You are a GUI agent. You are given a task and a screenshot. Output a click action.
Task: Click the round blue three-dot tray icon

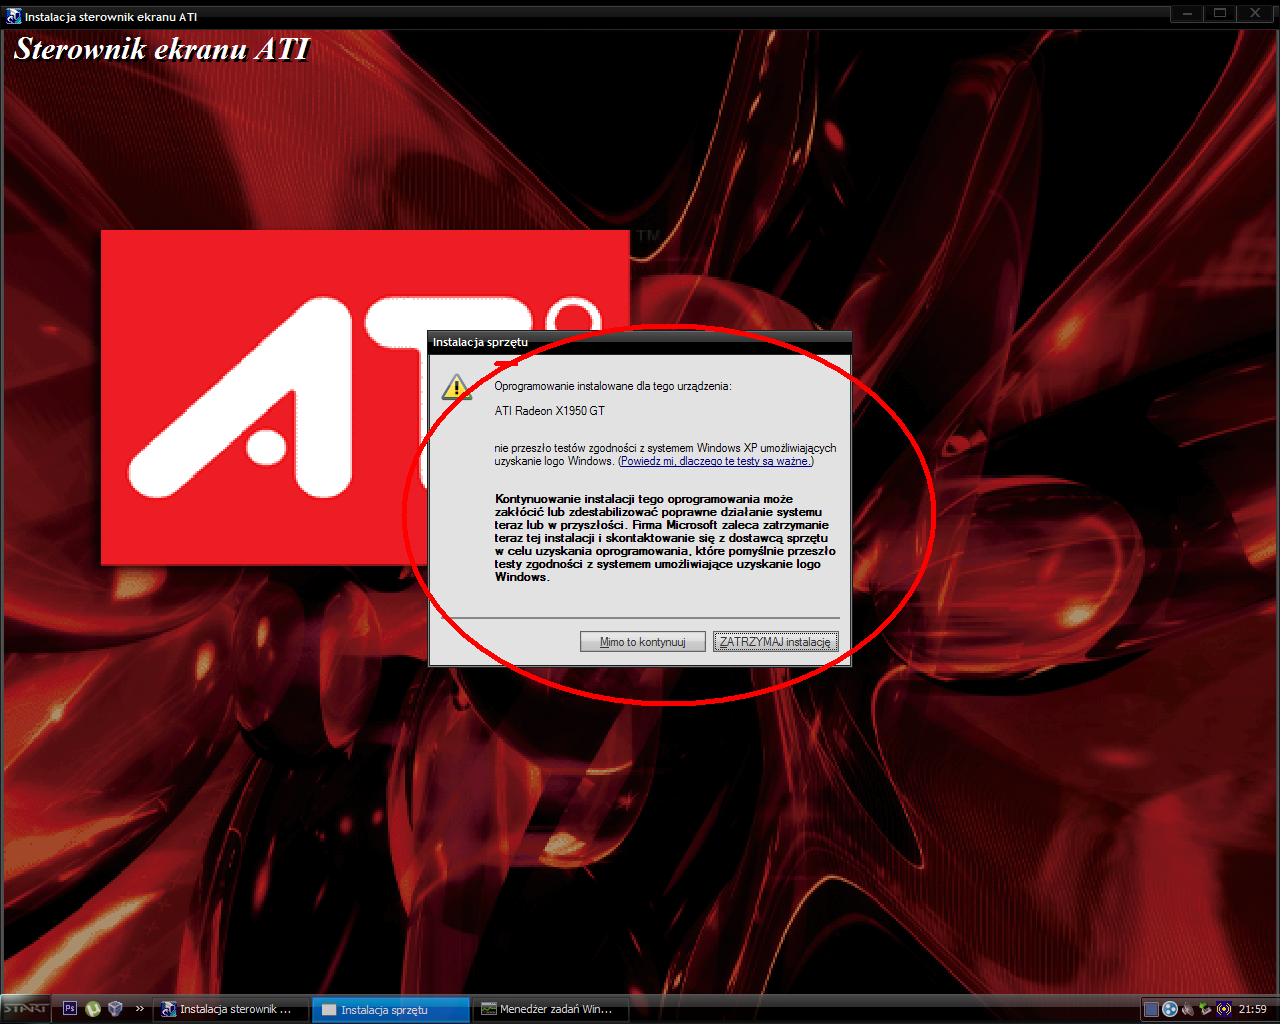coord(1170,1009)
